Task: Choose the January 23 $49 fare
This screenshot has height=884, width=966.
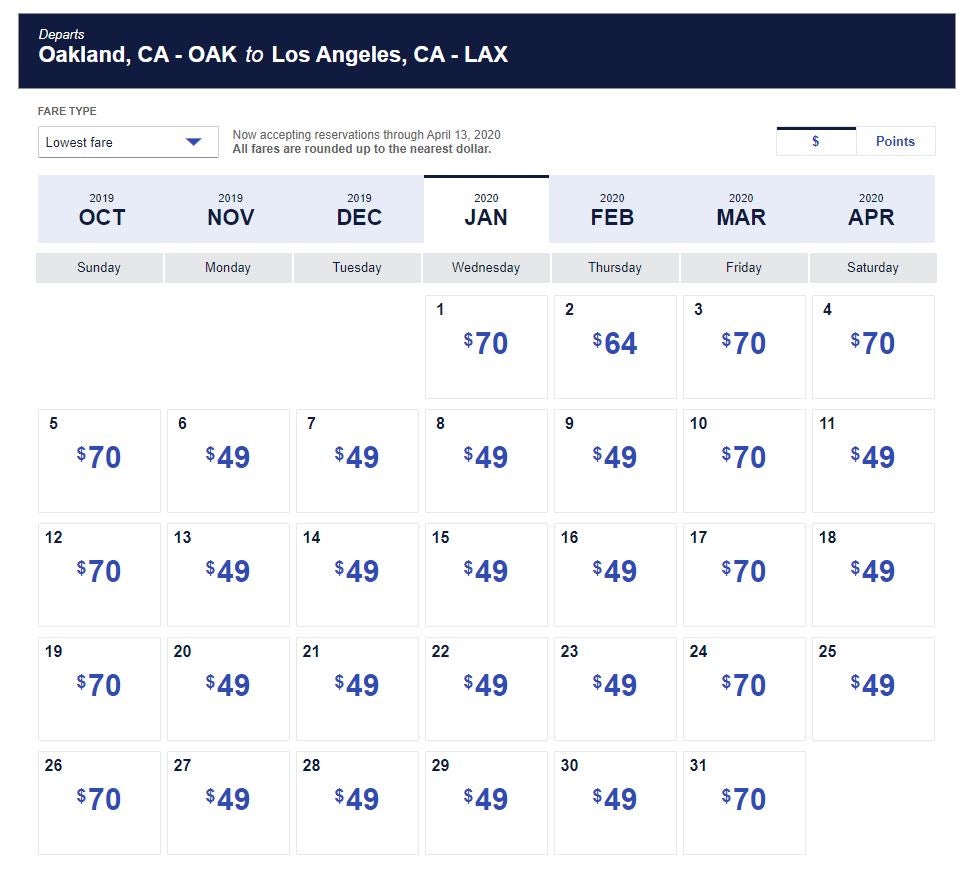Action: (615, 689)
